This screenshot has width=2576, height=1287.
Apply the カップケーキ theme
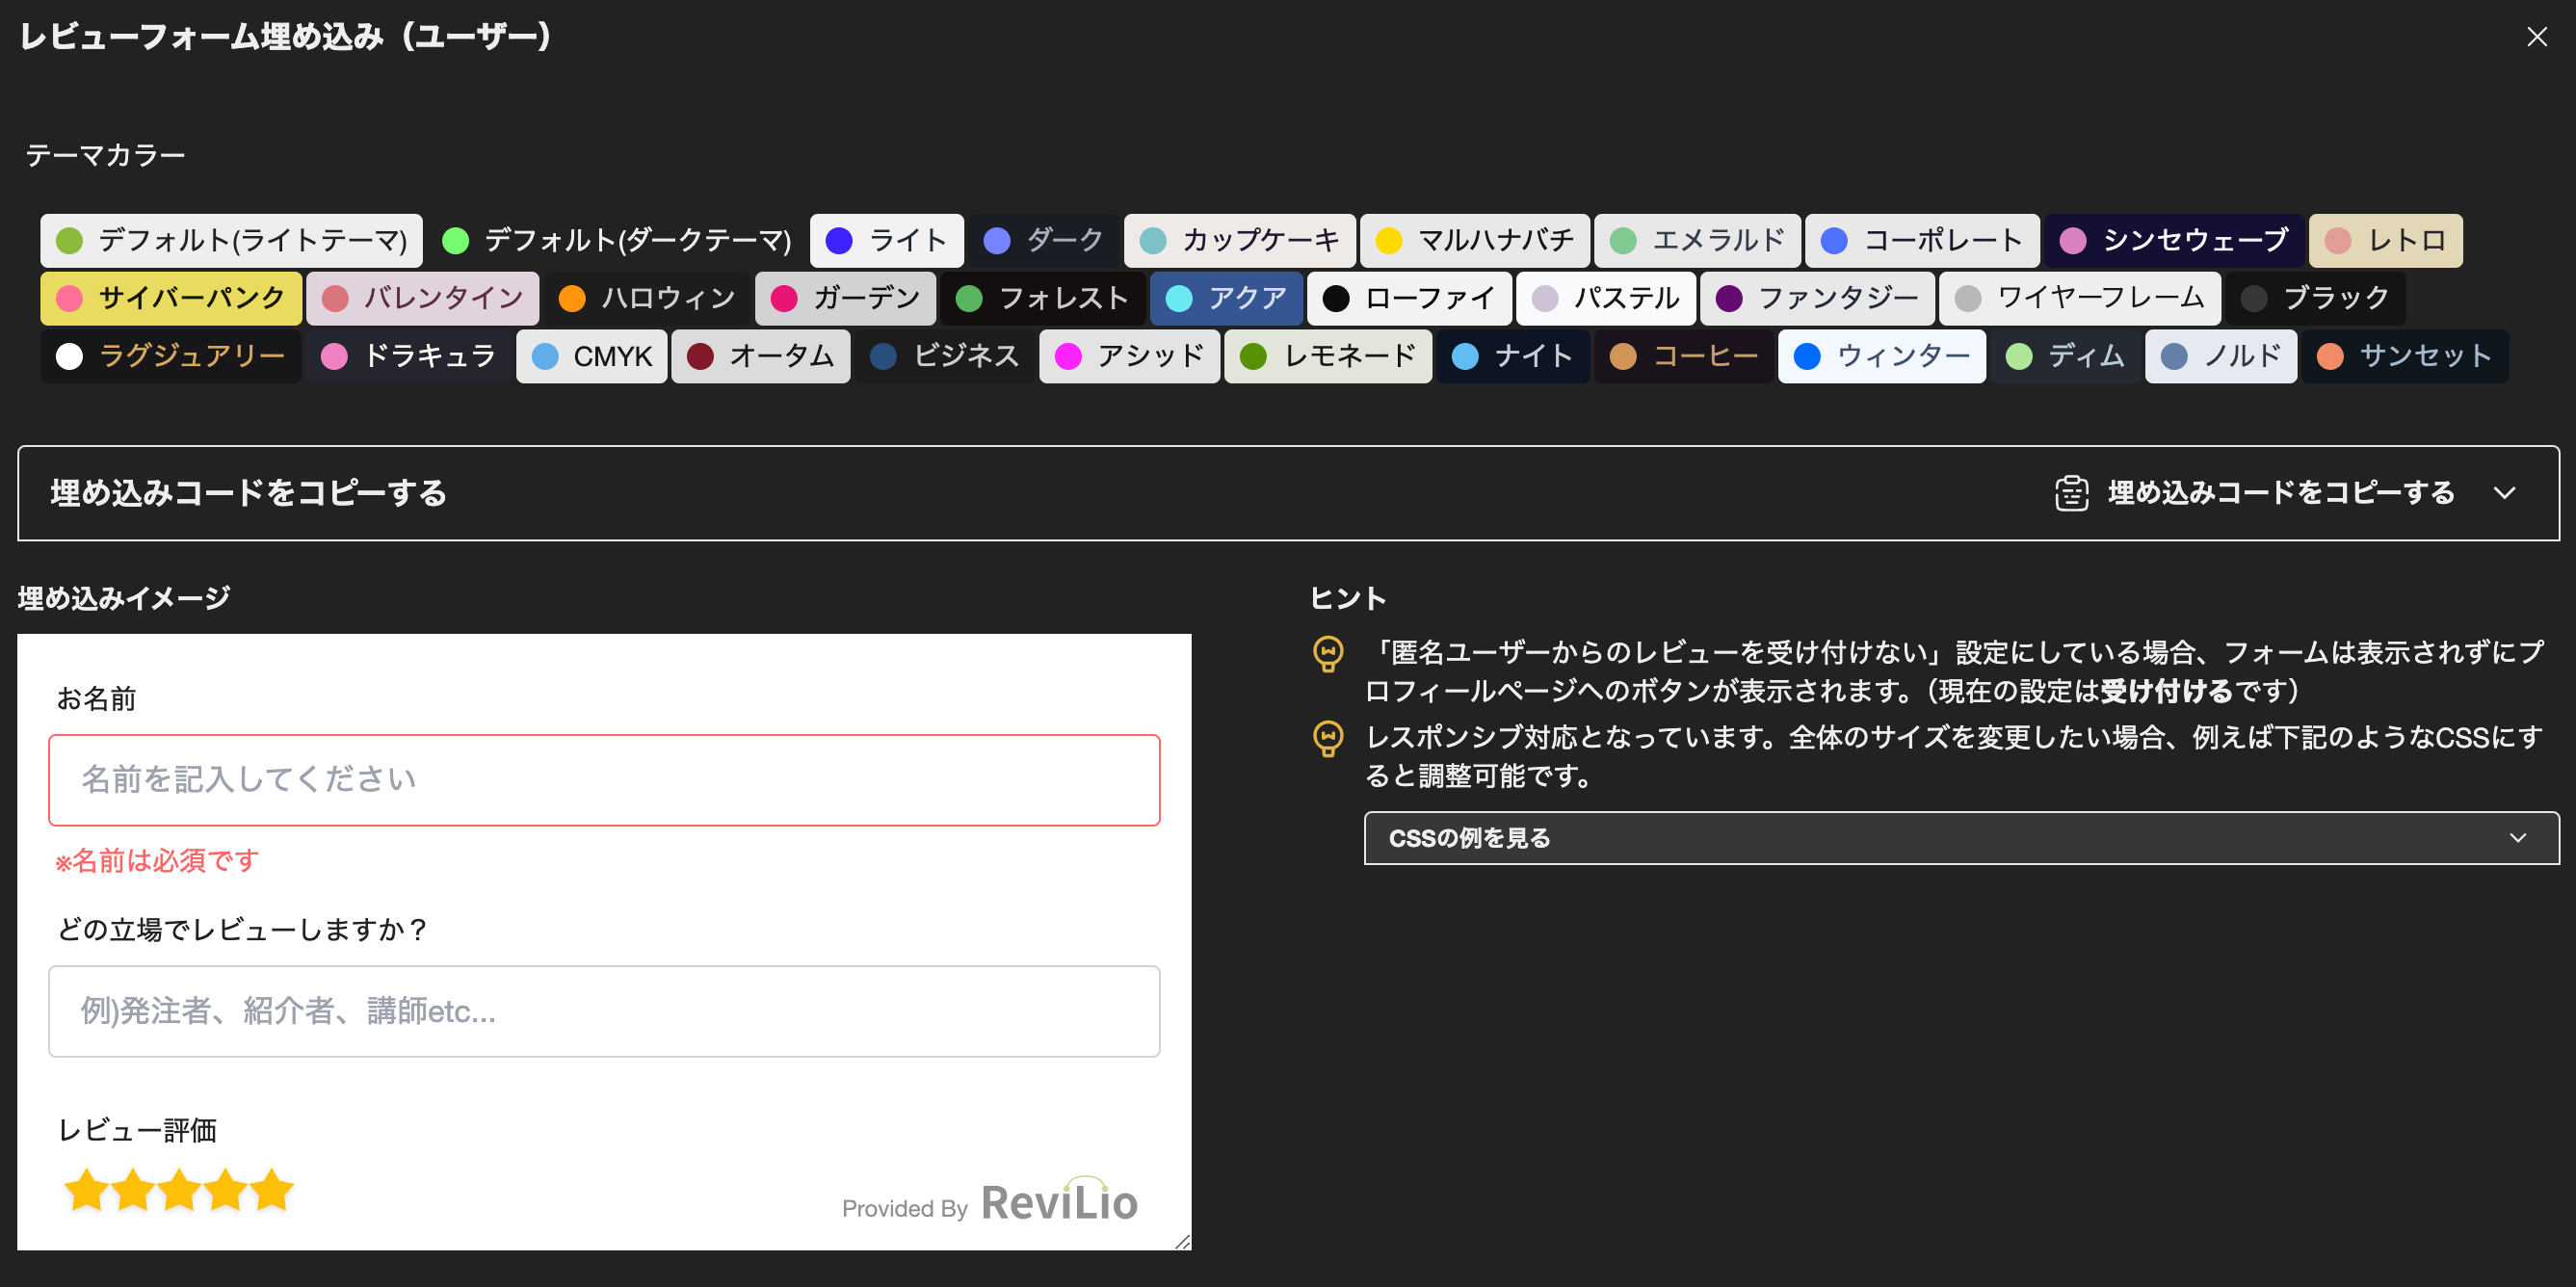[1239, 240]
